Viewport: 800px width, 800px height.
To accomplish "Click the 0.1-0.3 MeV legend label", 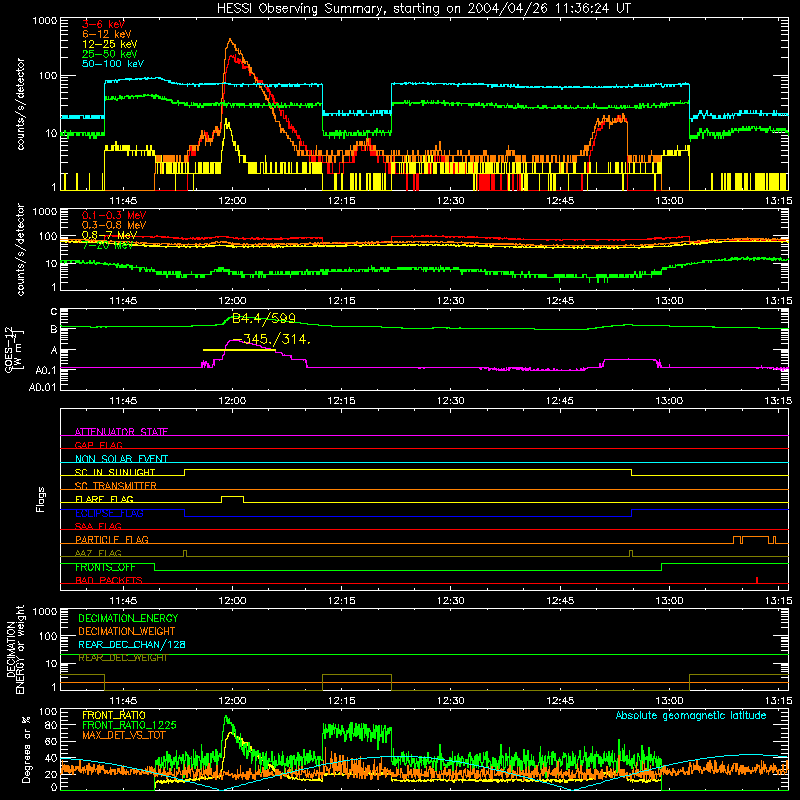I will pos(114,215).
